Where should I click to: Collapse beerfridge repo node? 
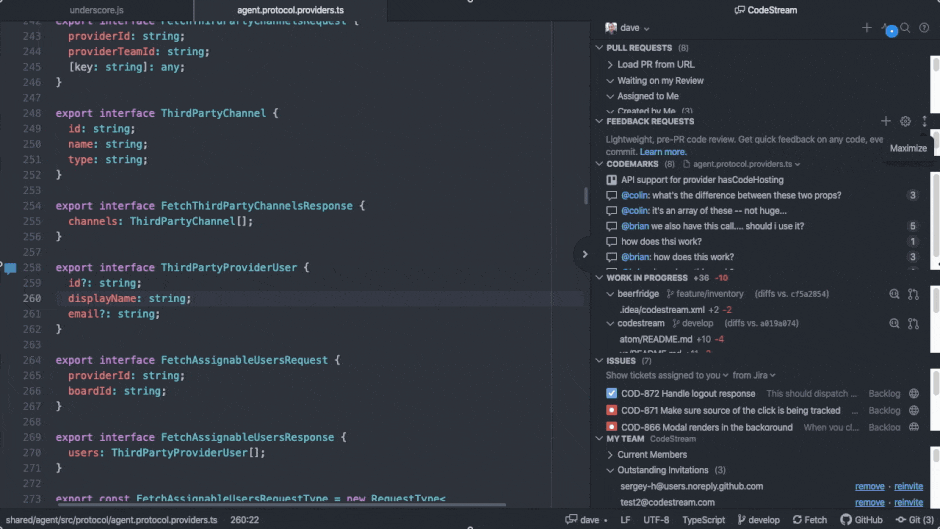click(610, 294)
